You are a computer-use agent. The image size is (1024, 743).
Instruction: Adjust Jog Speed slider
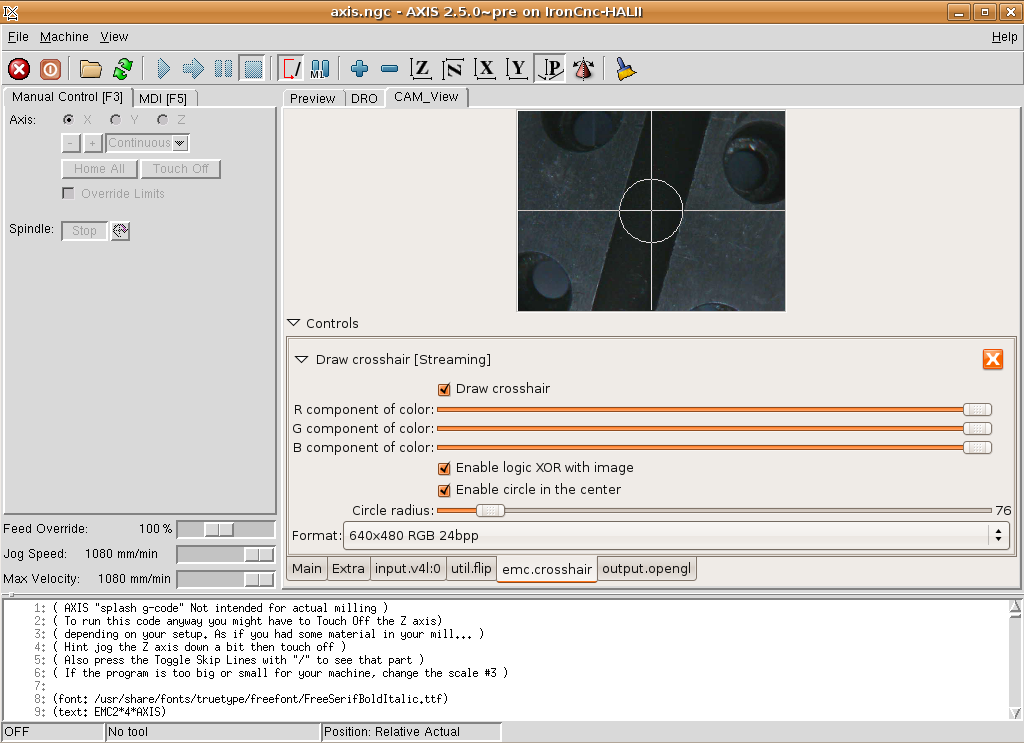coord(226,554)
